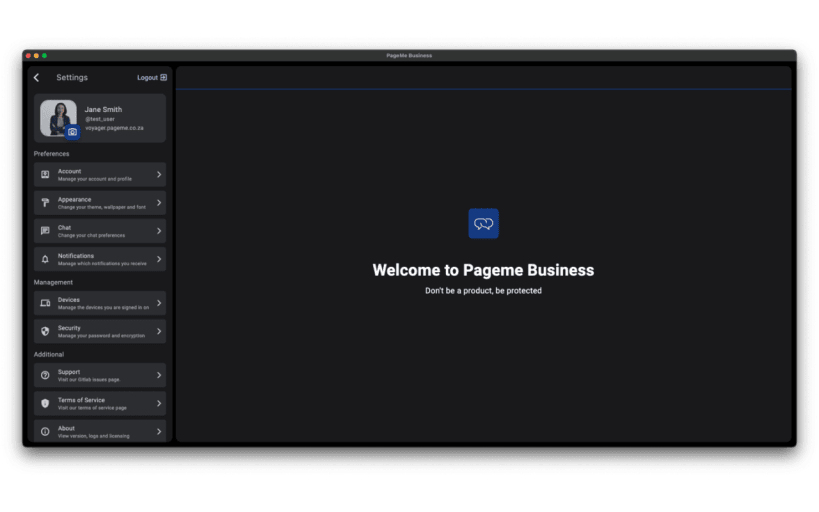Maximize window with the green button
This screenshot has width=819, height=512.
[44, 55]
